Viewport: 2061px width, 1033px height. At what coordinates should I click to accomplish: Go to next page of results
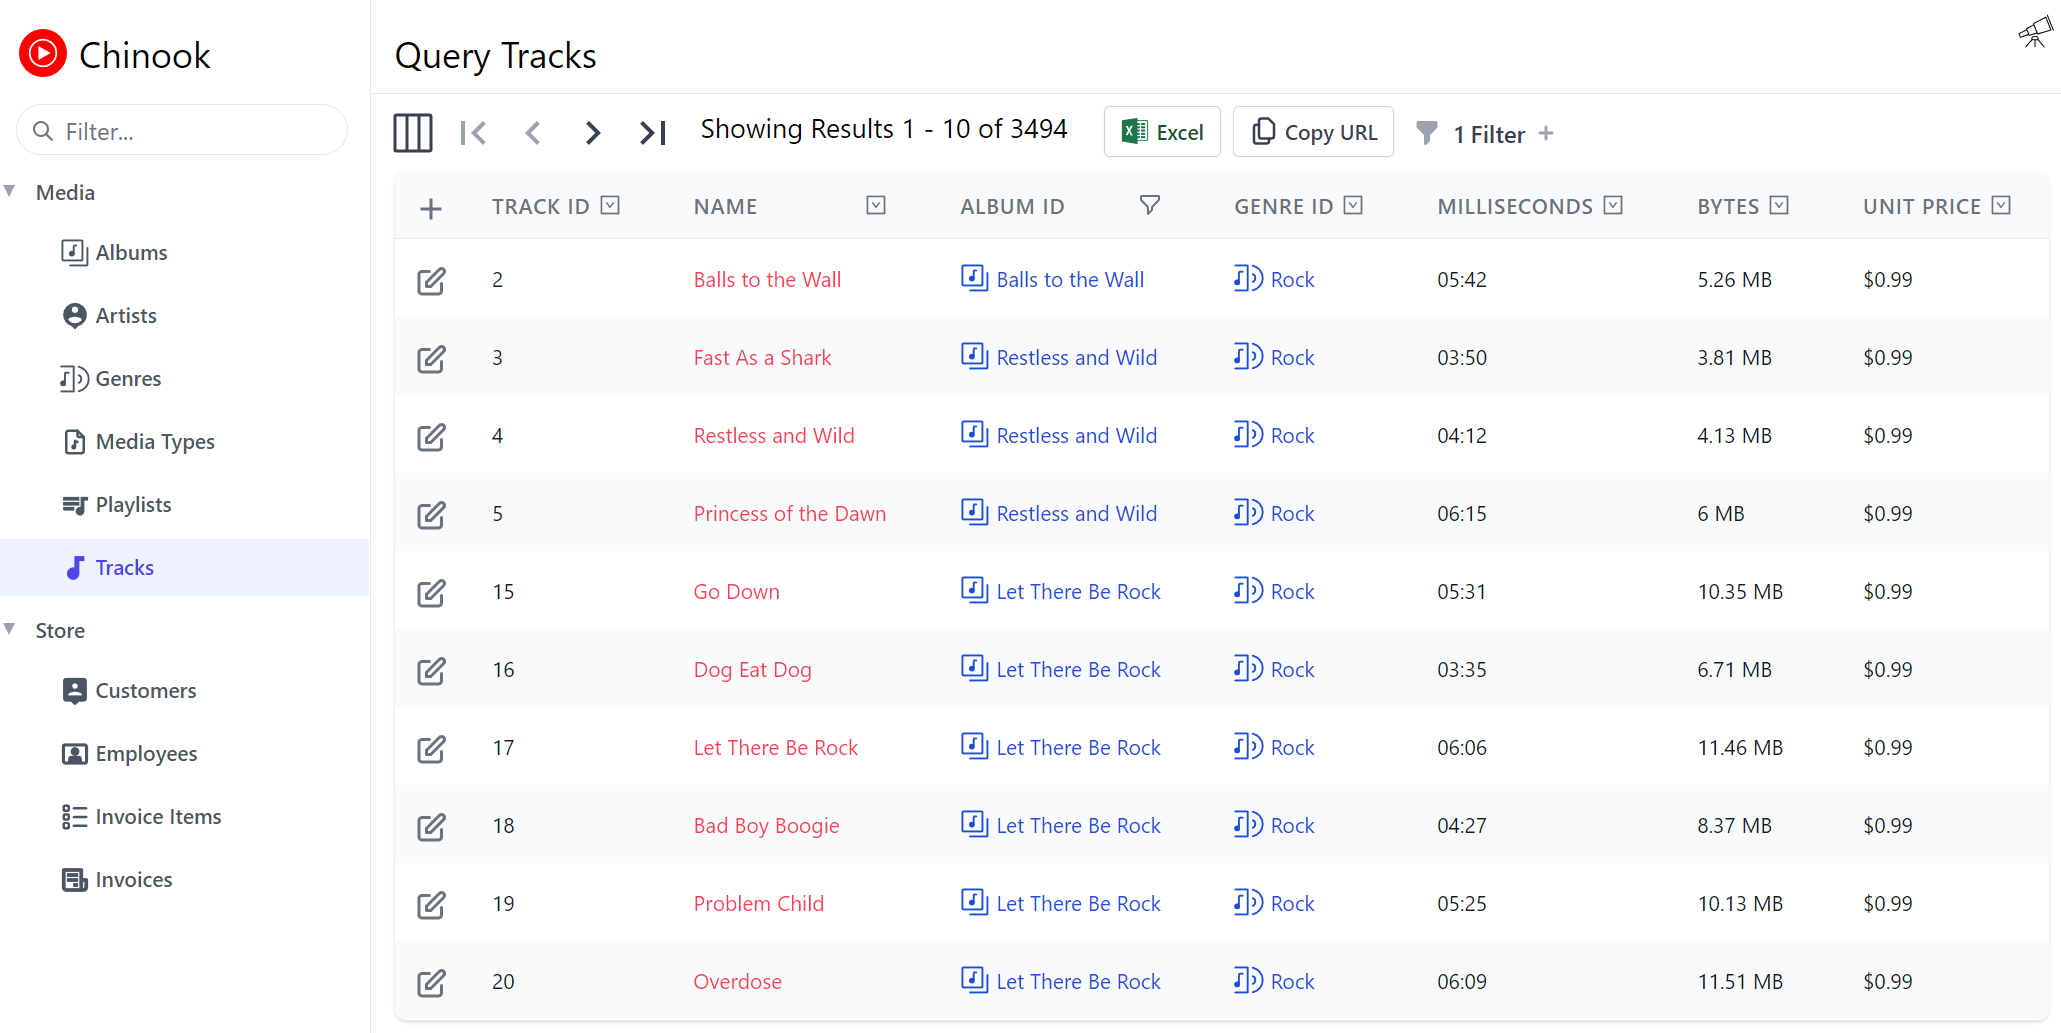click(x=593, y=132)
